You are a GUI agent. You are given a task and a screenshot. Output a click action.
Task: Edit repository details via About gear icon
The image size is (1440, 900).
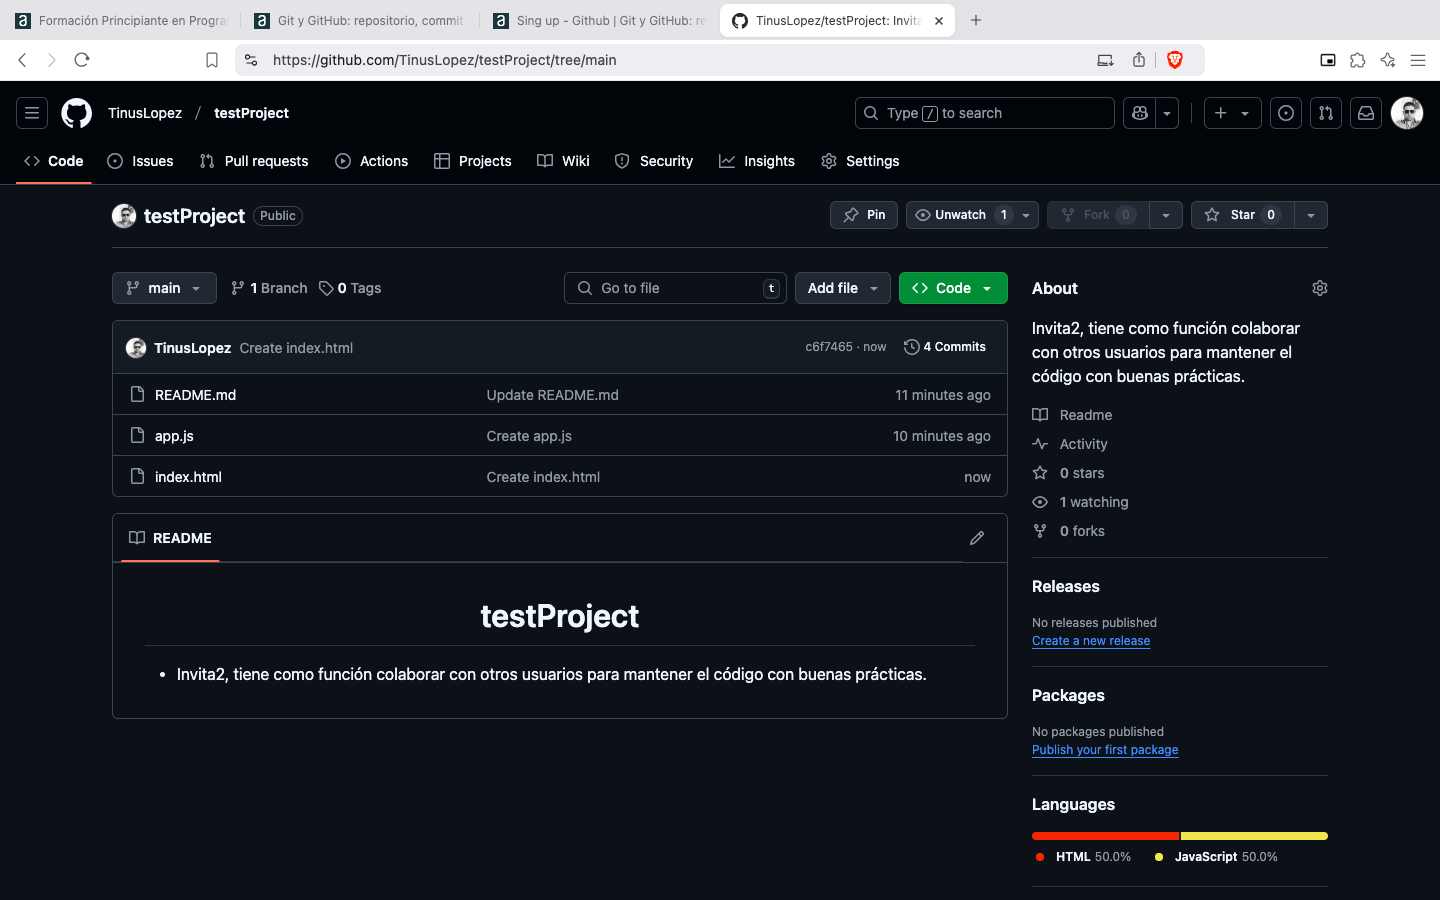point(1320,288)
